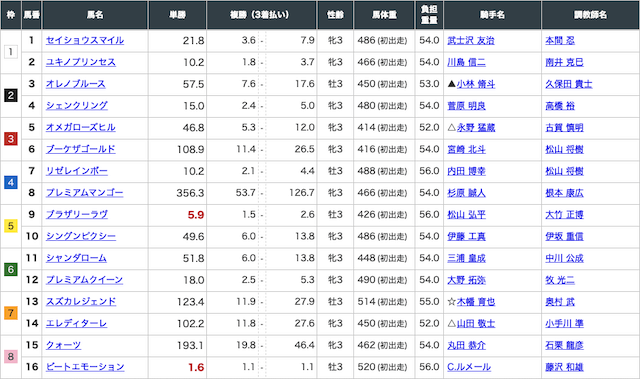Open trainer 高橋 裕 page

560,106
